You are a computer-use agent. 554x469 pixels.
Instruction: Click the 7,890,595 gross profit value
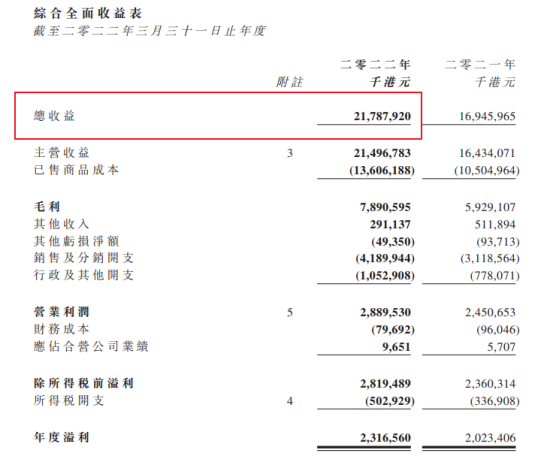pyautogui.click(x=385, y=207)
